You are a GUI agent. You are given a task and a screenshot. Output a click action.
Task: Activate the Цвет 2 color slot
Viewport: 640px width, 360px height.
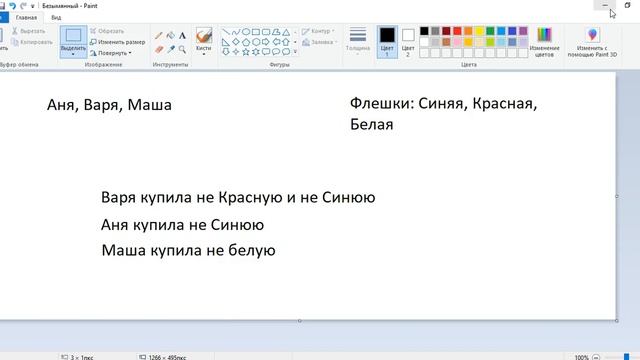click(x=408, y=42)
